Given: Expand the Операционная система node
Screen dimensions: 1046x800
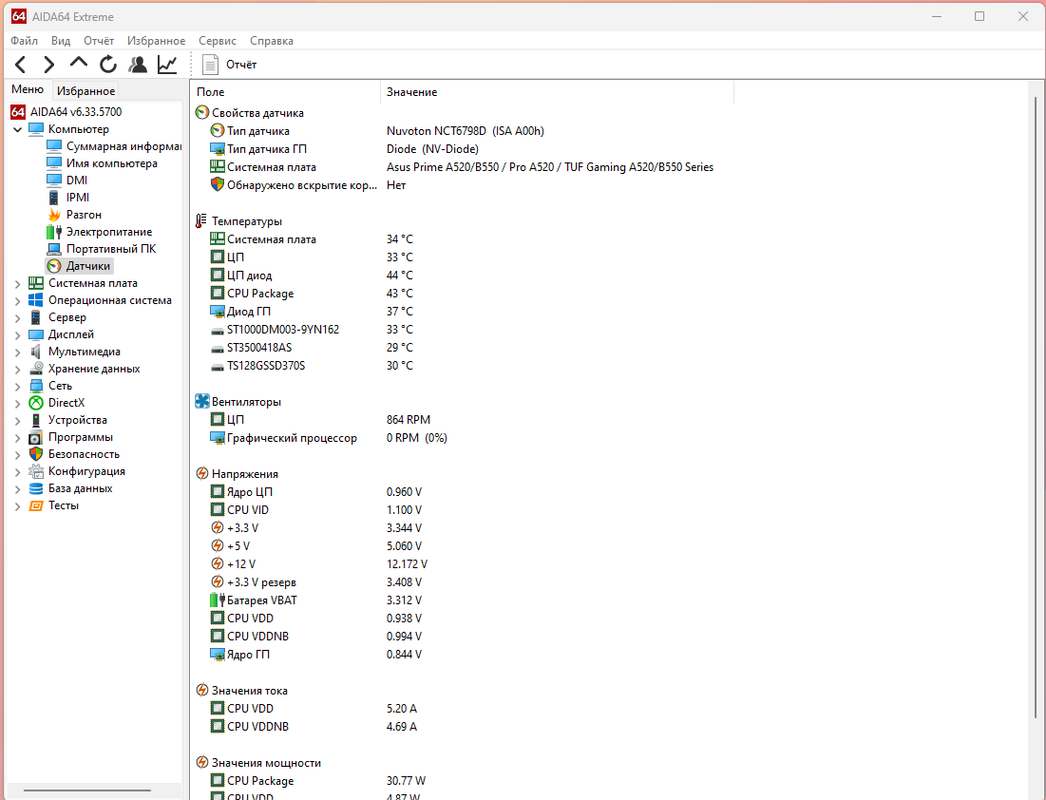Looking at the screenshot, I should (x=17, y=301).
